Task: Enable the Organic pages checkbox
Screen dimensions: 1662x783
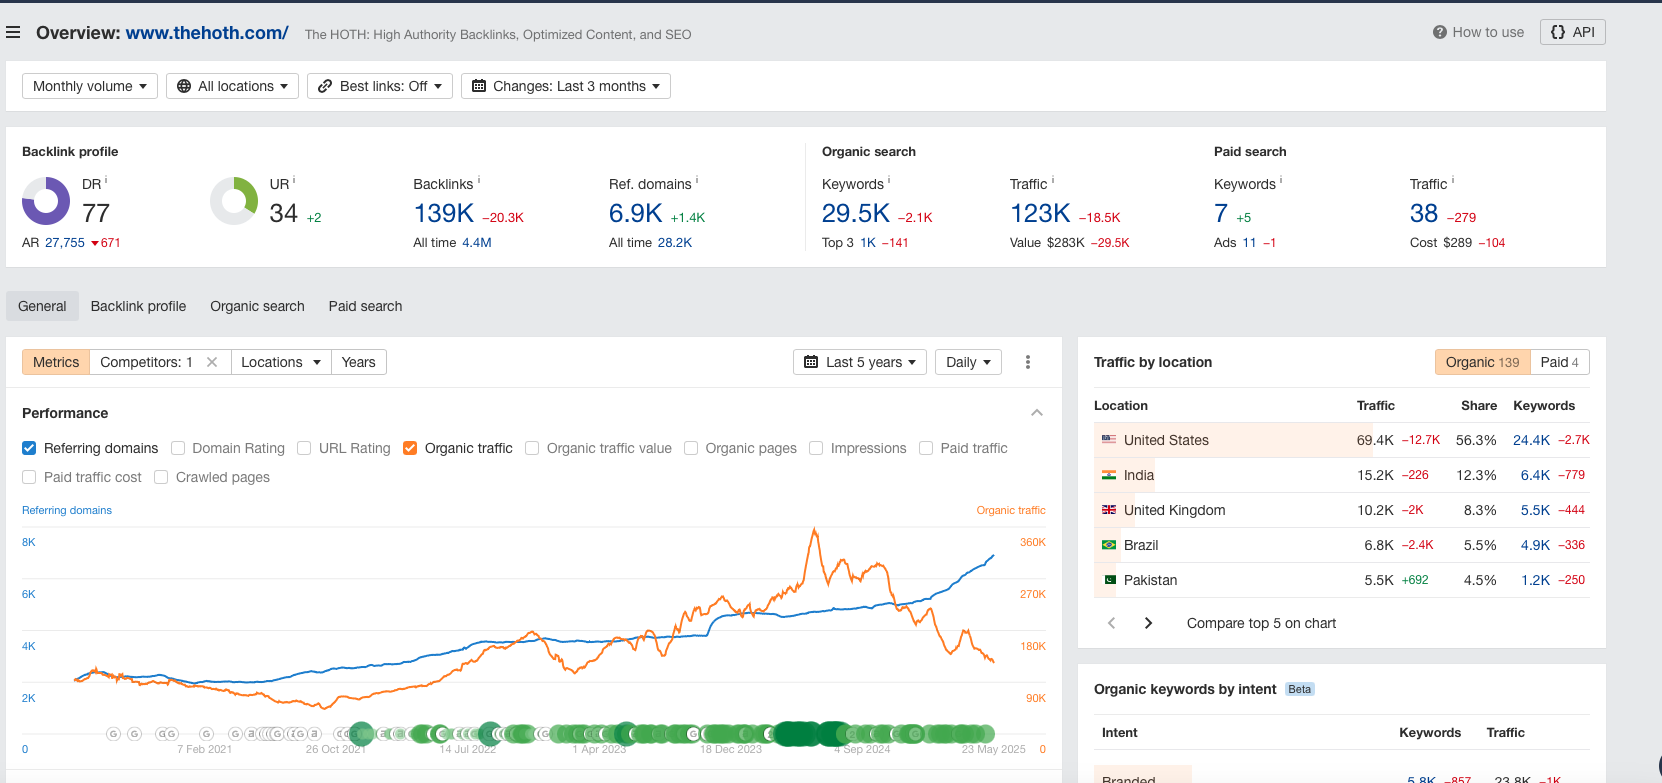Action: [691, 448]
